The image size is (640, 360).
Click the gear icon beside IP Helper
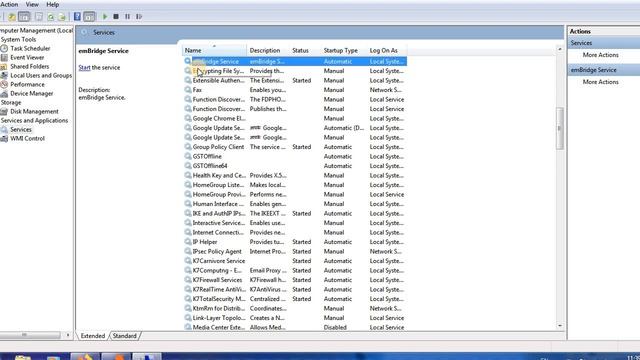click(188, 242)
